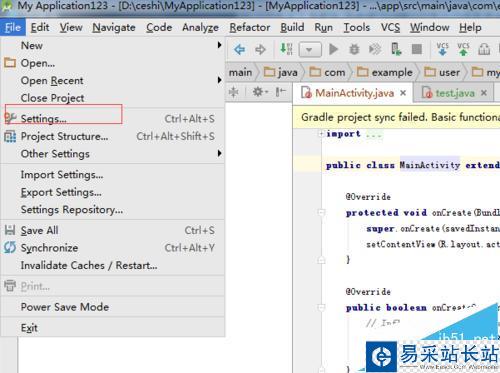Open the Tools menu

pos(357,27)
